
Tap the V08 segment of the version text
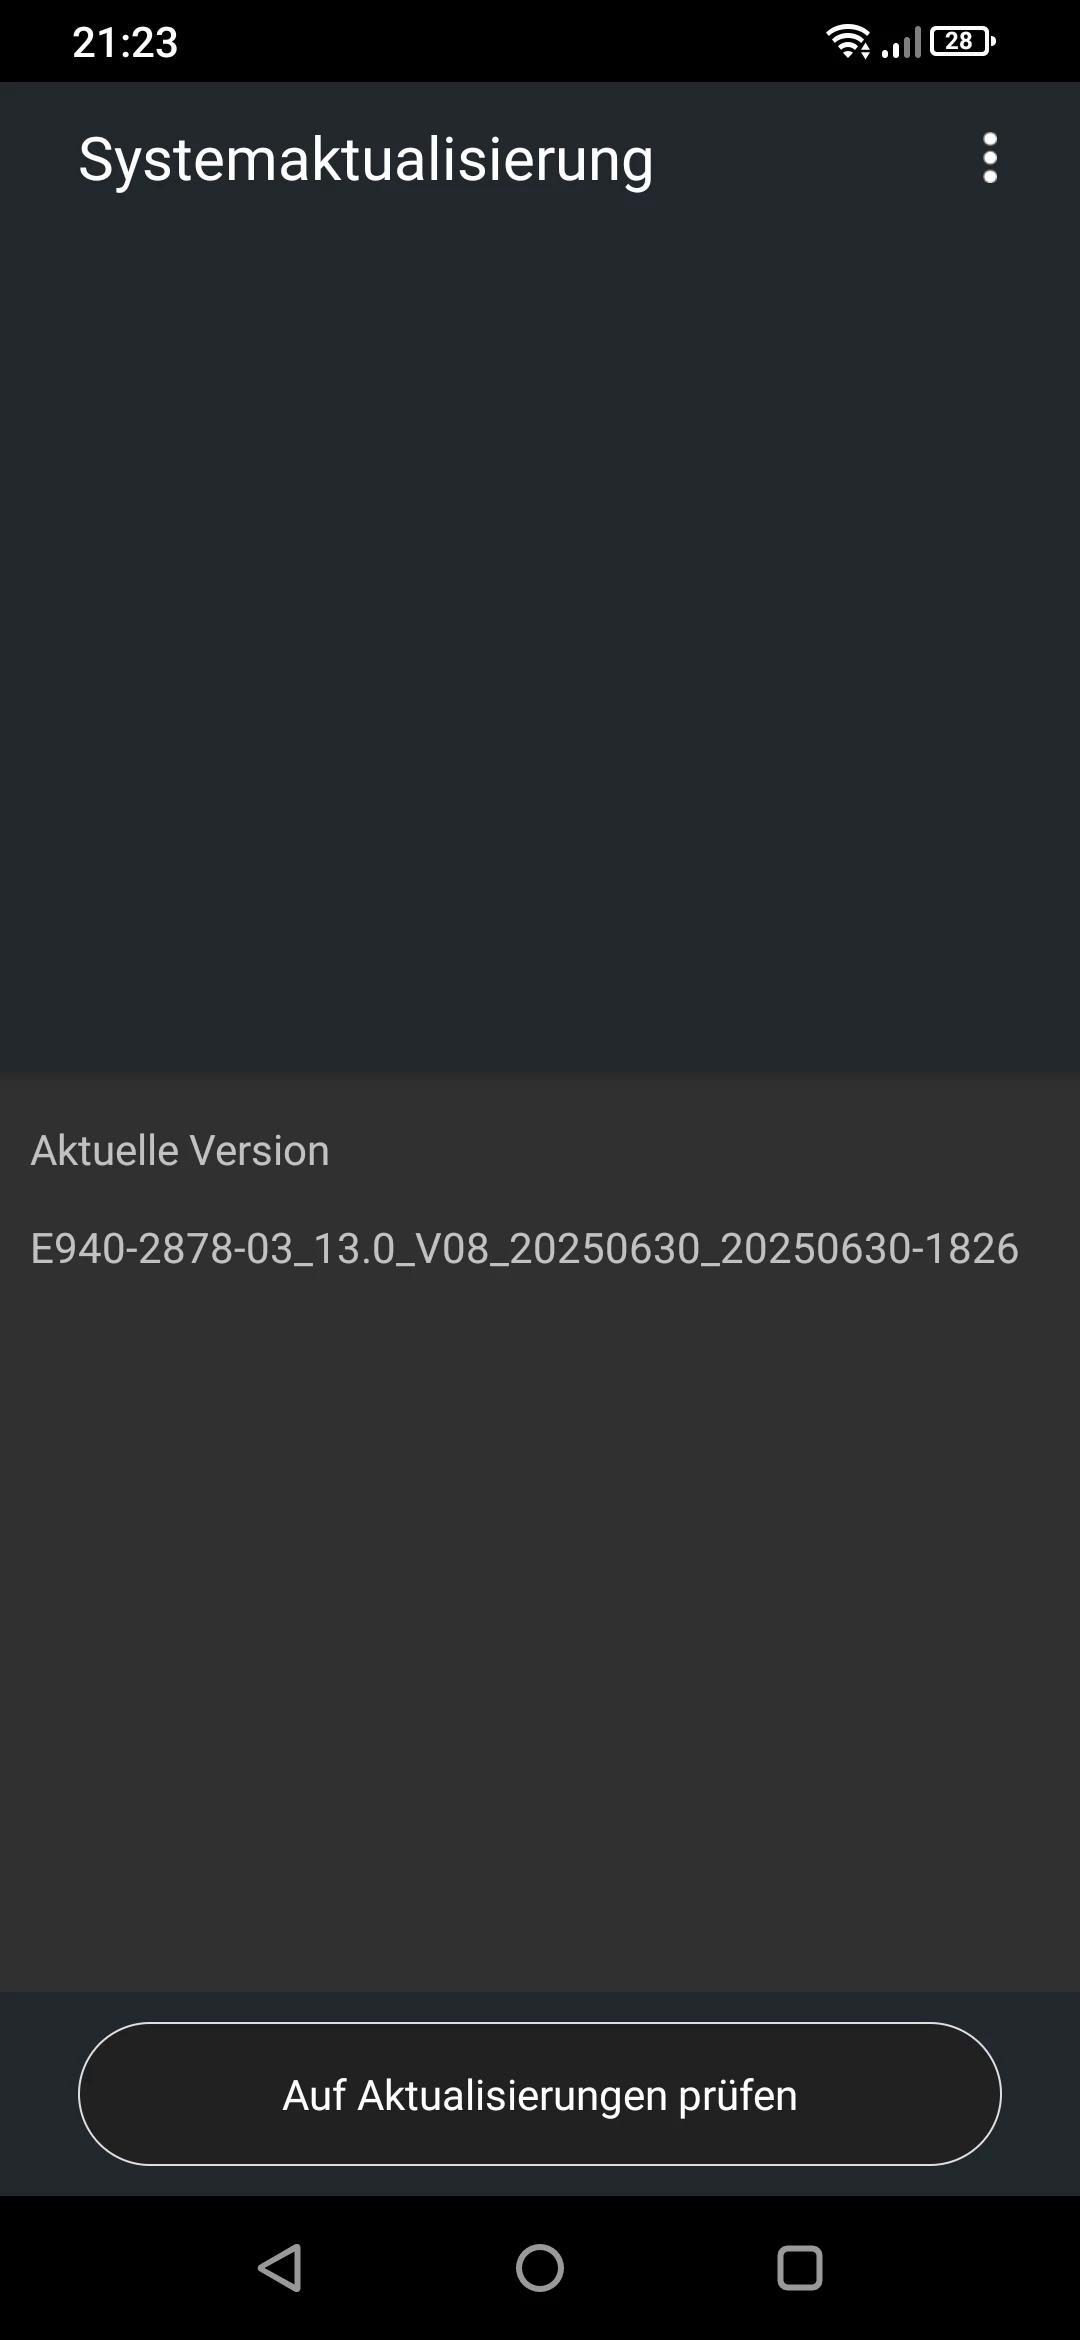click(x=451, y=1248)
